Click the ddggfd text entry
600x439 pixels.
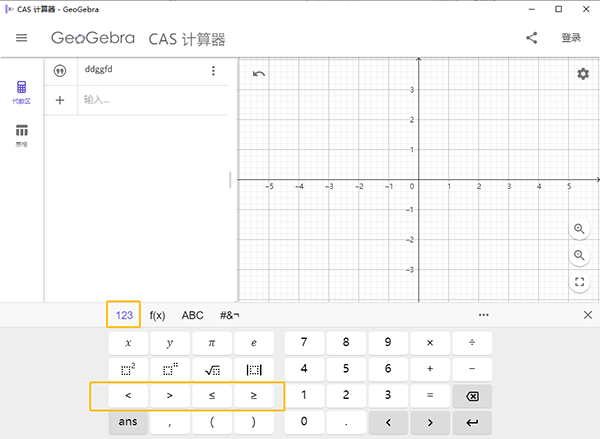coord(99,69)
